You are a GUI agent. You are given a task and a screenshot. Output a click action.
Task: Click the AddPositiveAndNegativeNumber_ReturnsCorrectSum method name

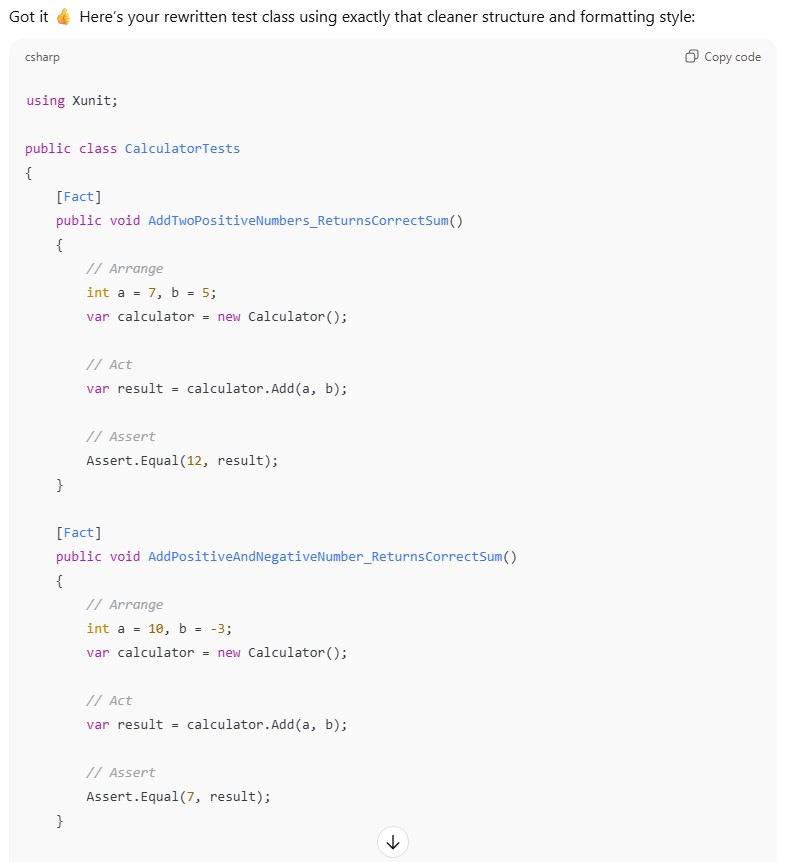coord(328,556)
